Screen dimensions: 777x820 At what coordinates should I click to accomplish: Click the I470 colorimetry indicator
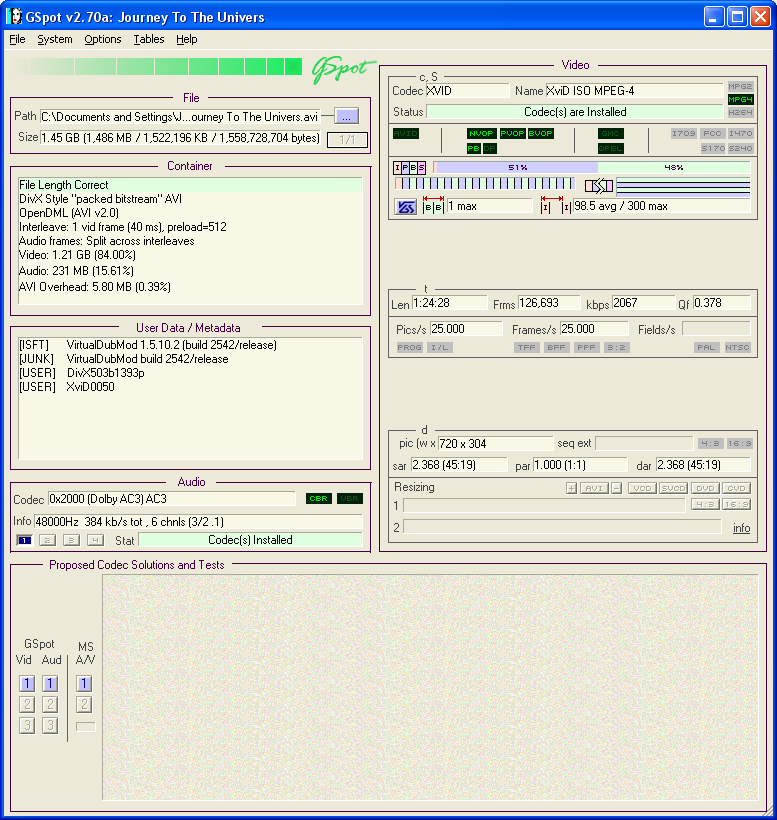click(740, 133)
